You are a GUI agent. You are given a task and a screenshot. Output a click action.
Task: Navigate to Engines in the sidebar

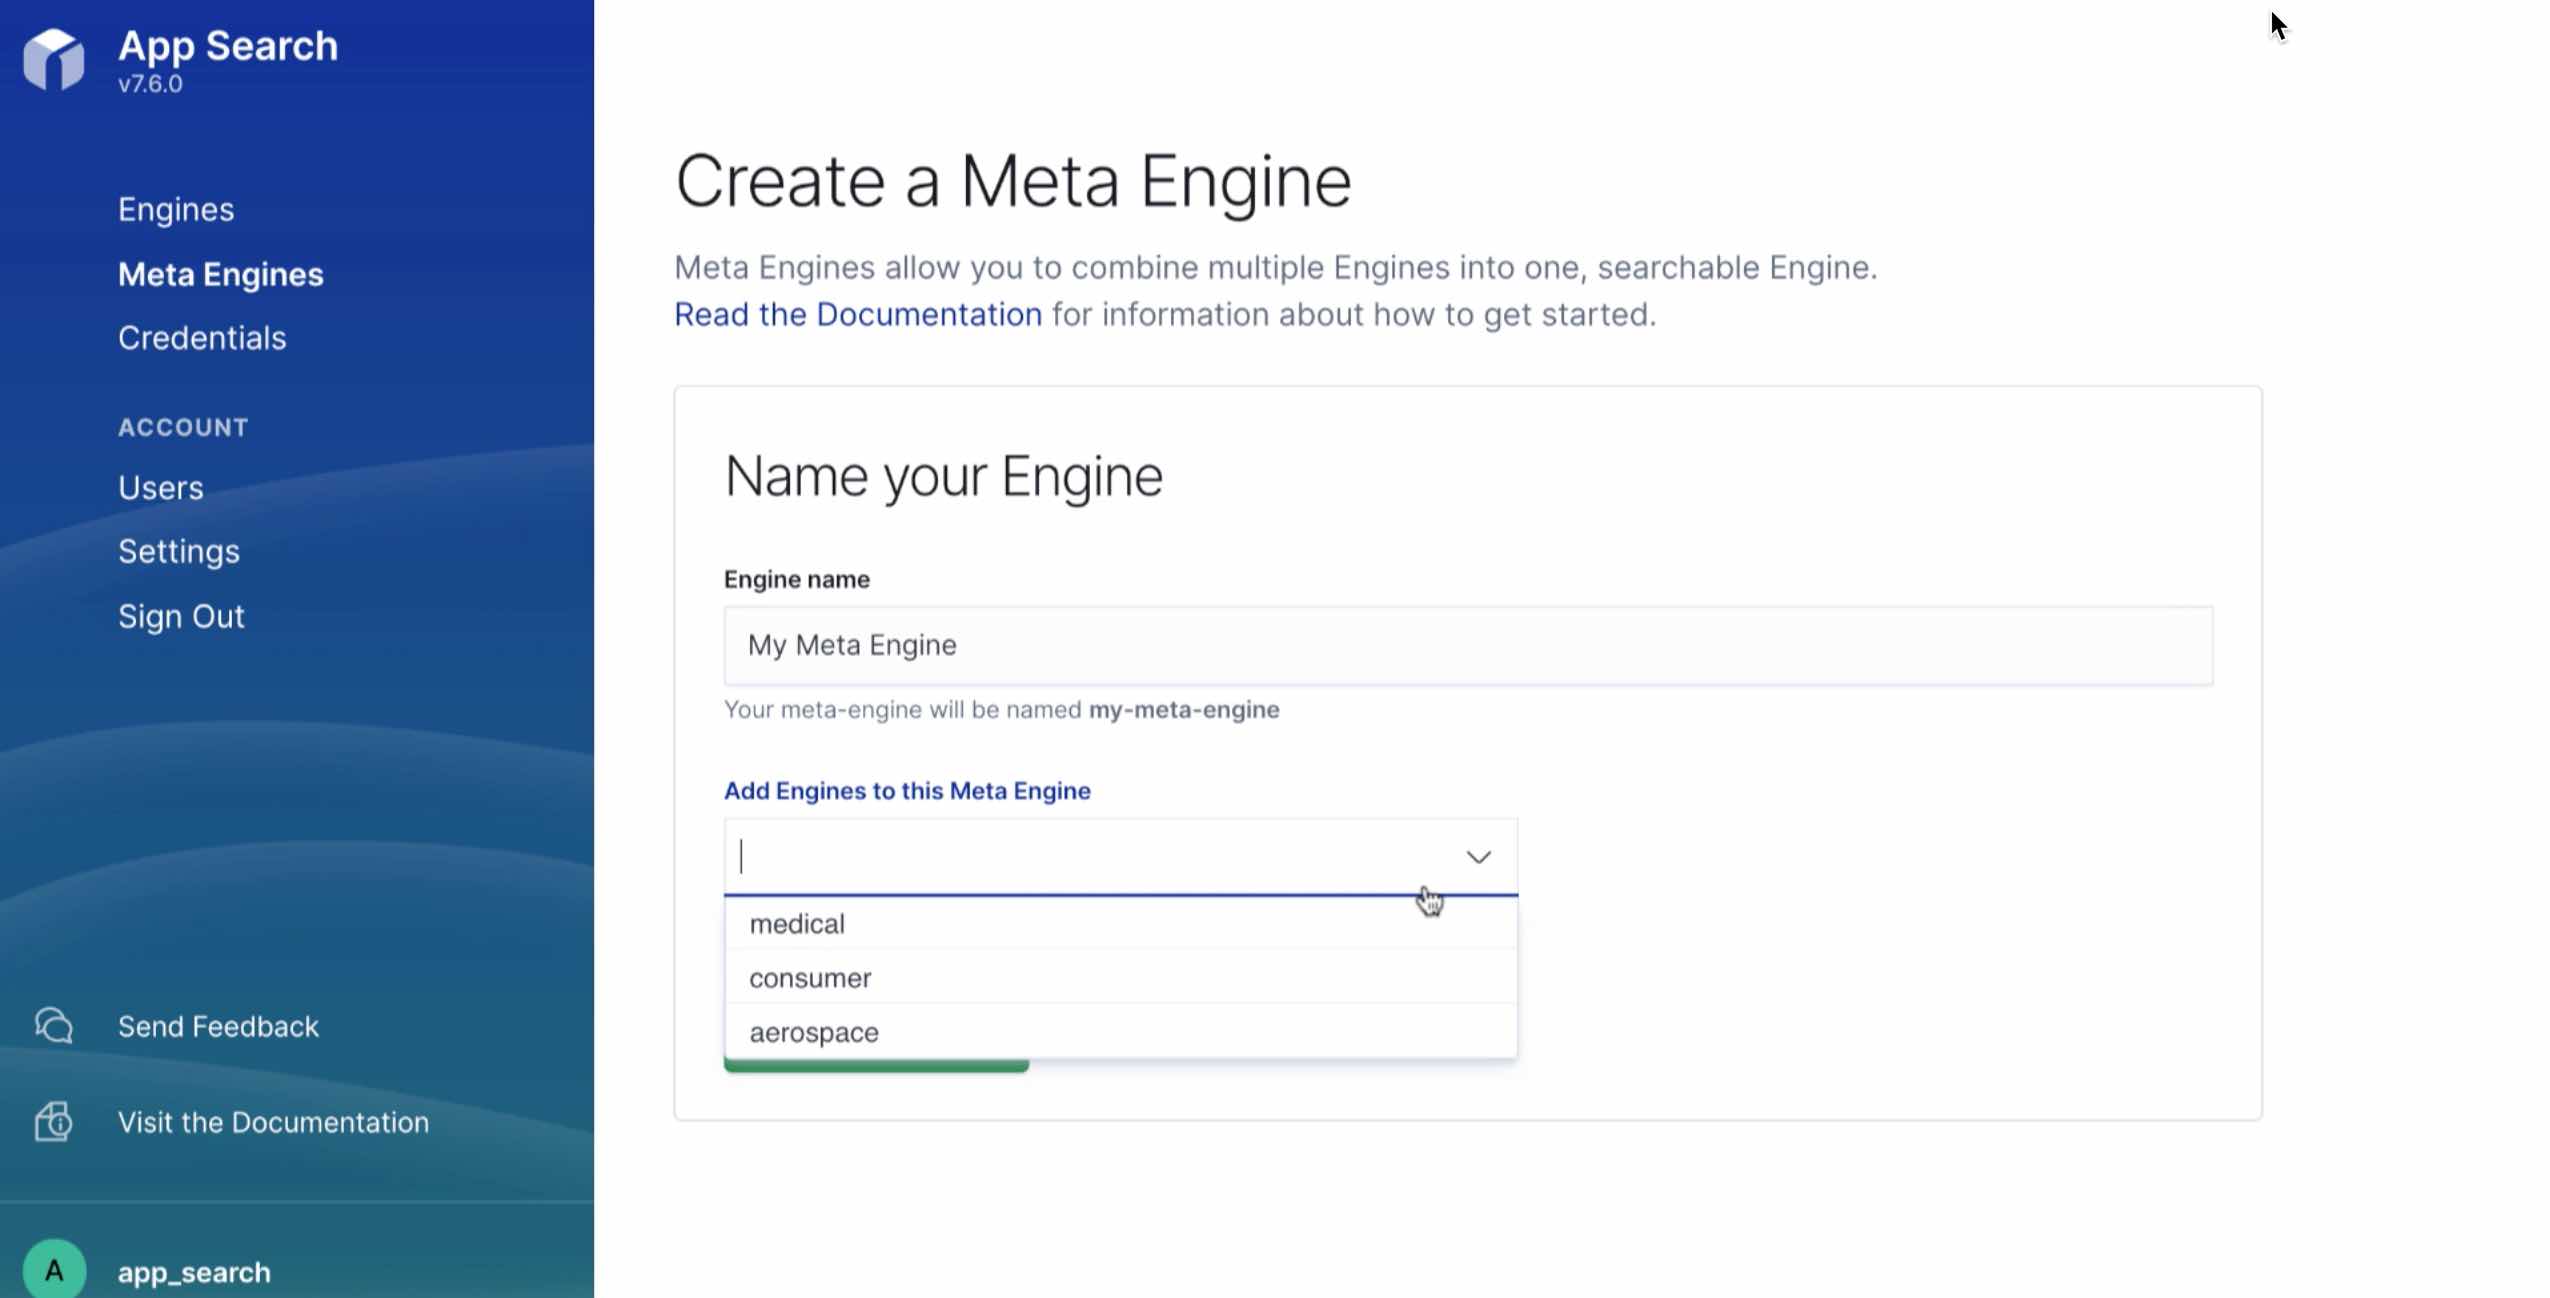click(176, 209)
